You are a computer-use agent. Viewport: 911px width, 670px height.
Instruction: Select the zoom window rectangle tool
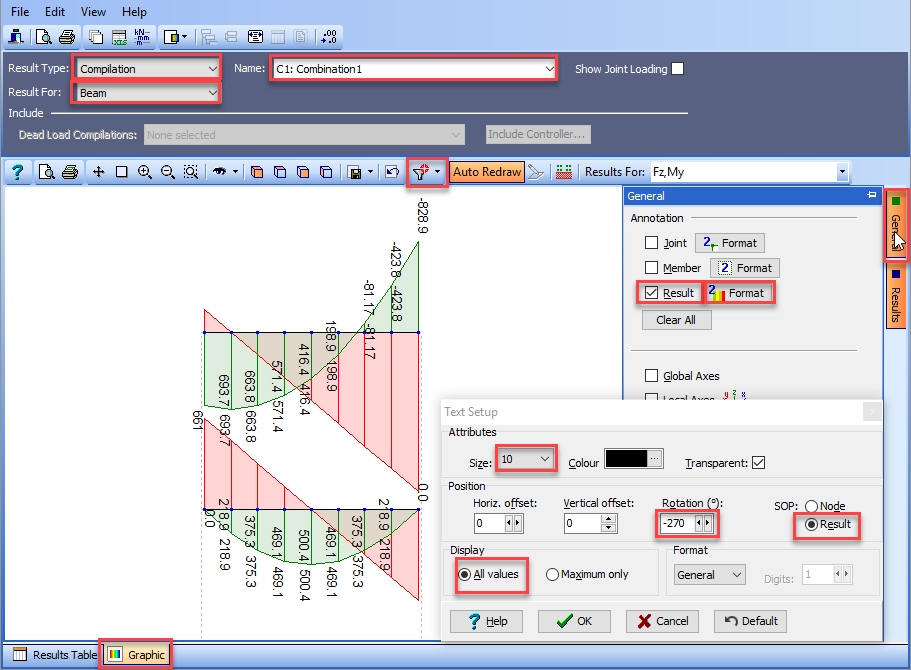click(x=121, y=172)
